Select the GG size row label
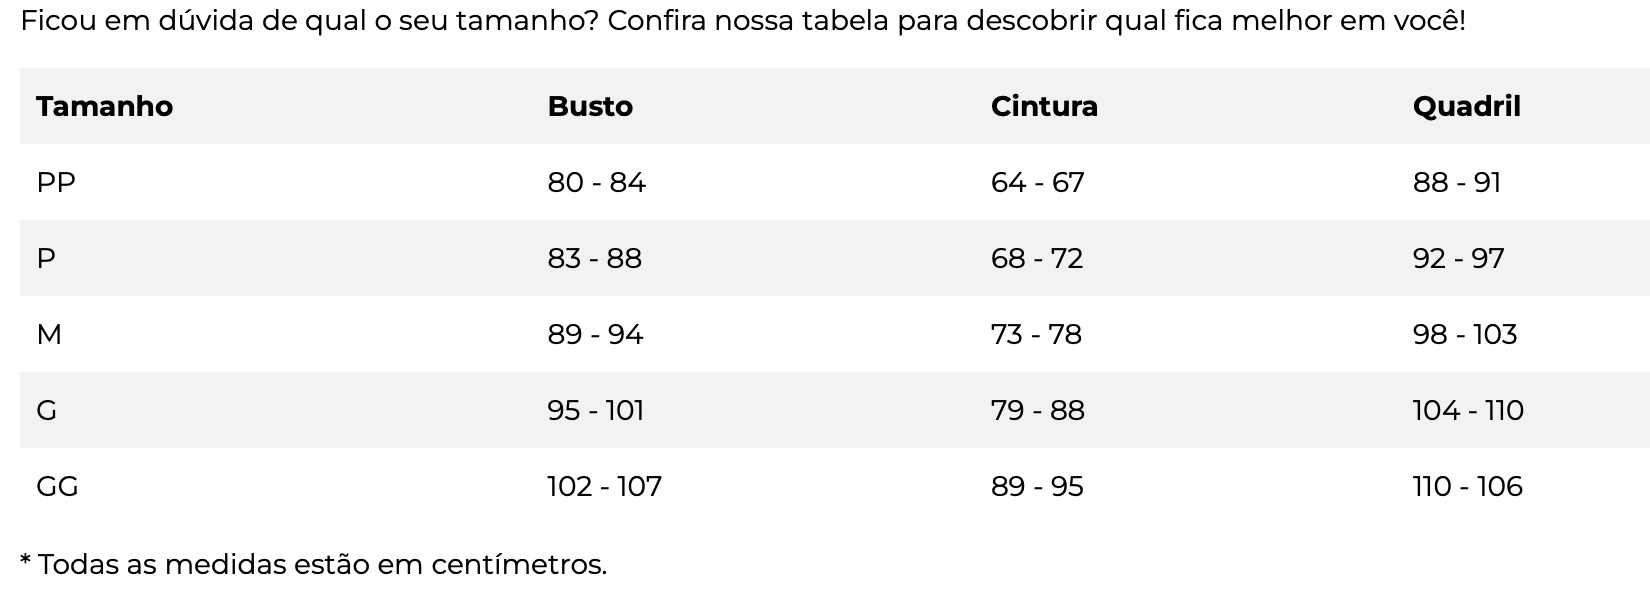 tap(57, 486)
